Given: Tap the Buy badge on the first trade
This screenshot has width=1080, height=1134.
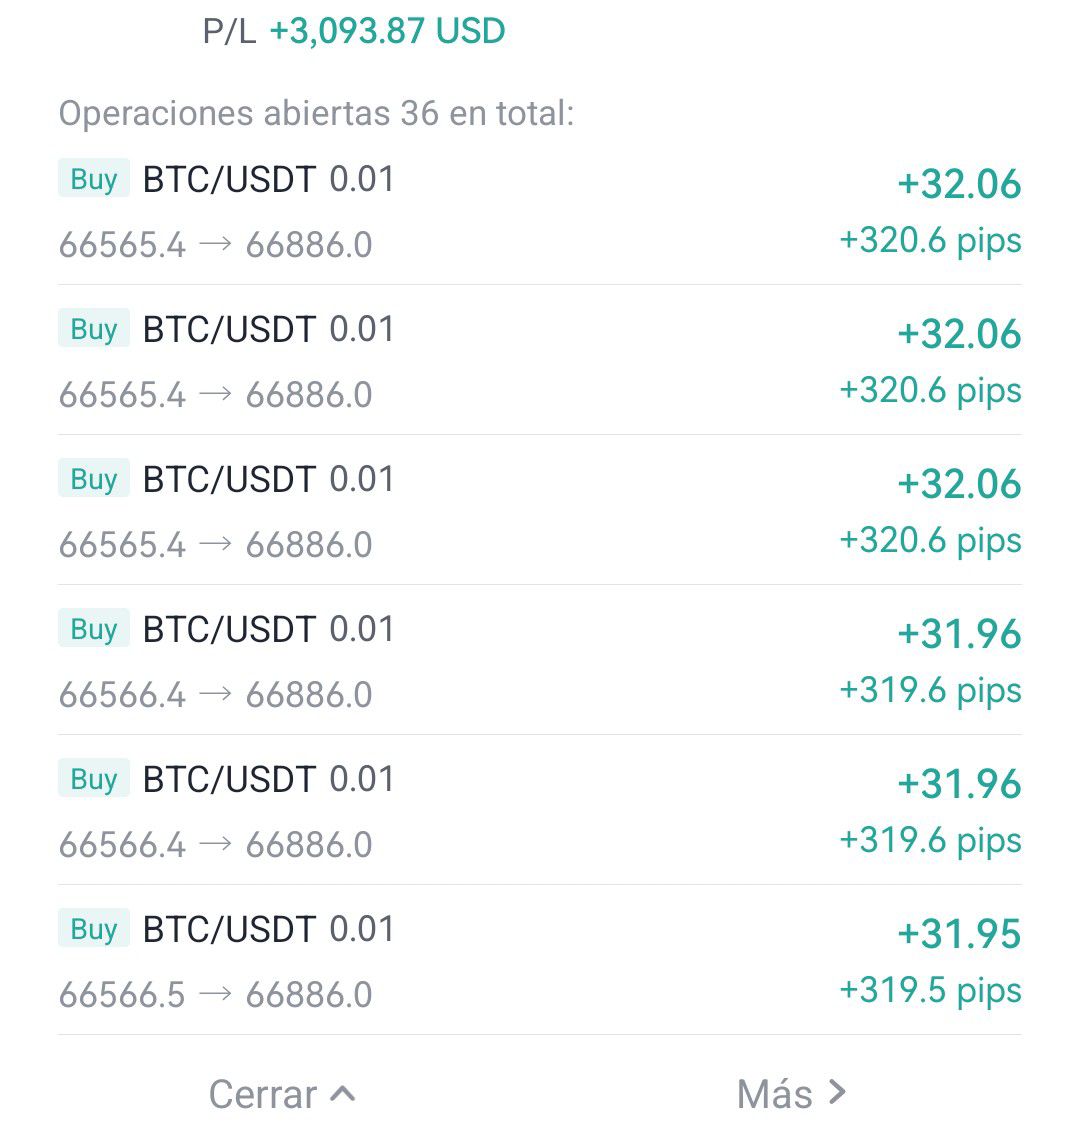Looking at the screenshot, I should tap(94, 180).
